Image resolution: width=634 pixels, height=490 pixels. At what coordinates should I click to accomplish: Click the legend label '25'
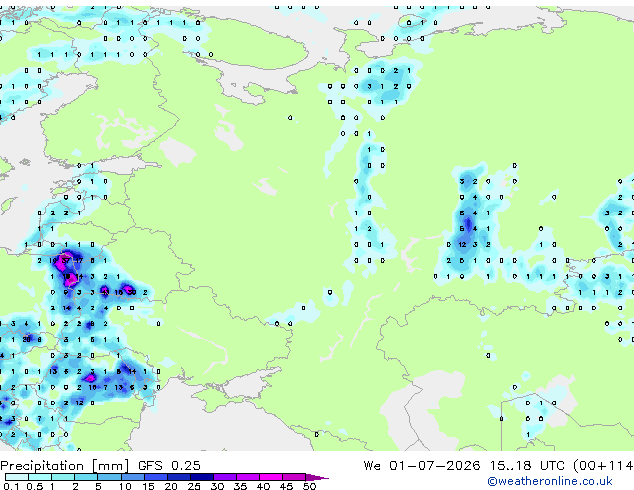[x=194, y=486]
